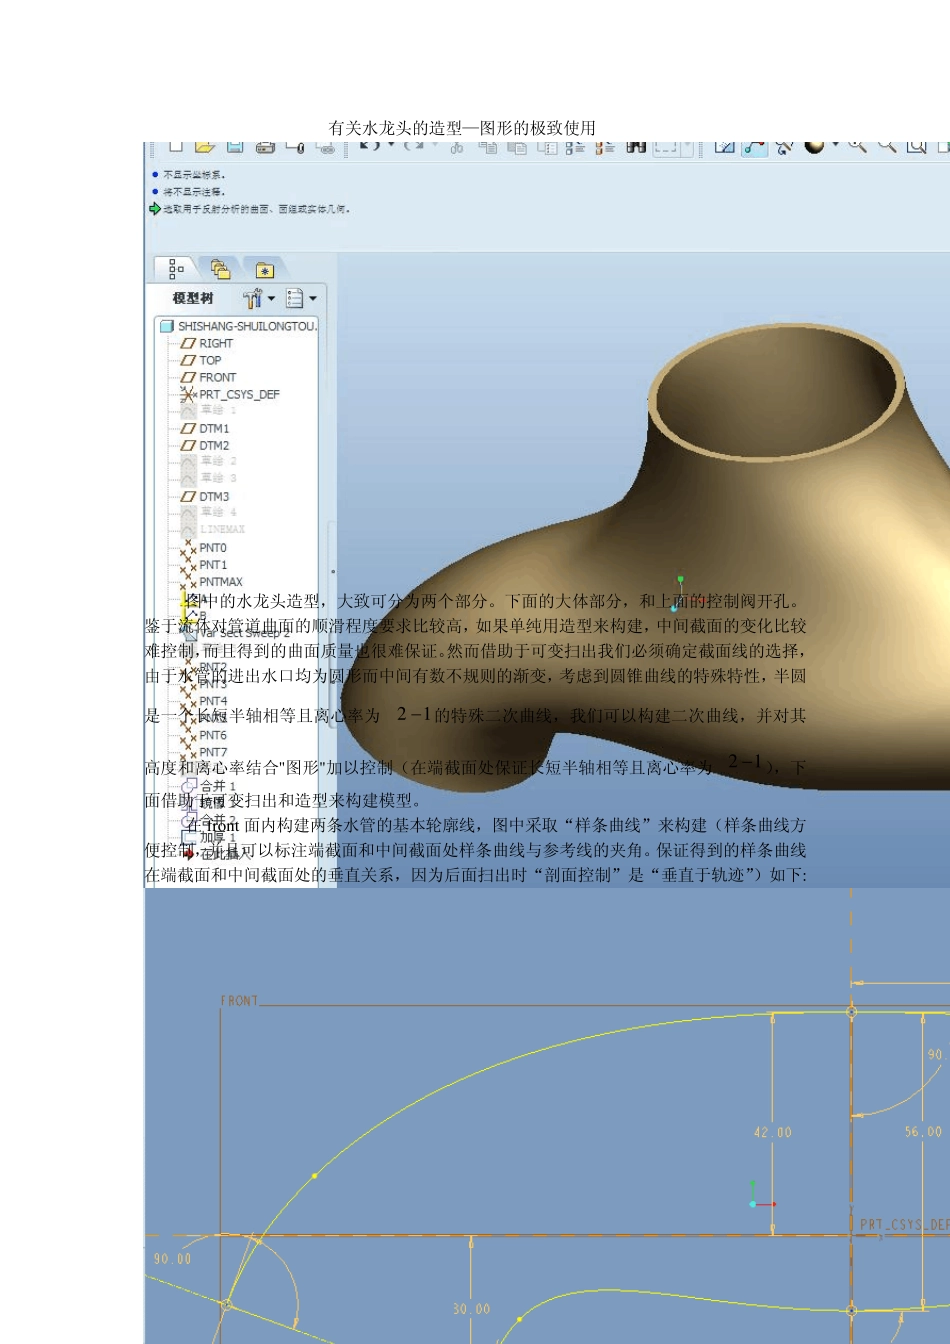
Task: Click the undo arrow icon
Action: click(x=369, y=146)
